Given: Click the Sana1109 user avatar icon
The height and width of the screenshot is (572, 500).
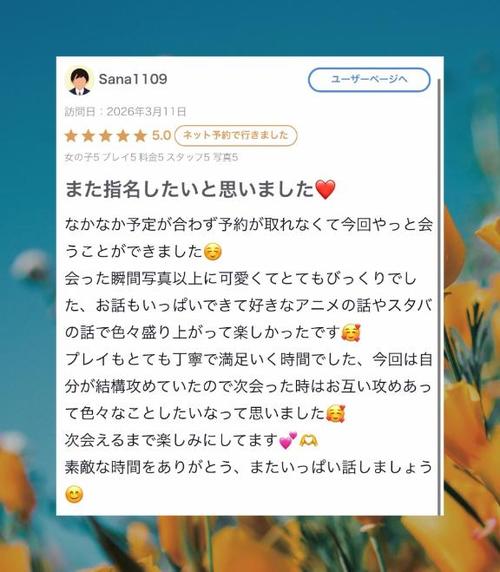Looking at the screenshot, I should tap(80, 81).
